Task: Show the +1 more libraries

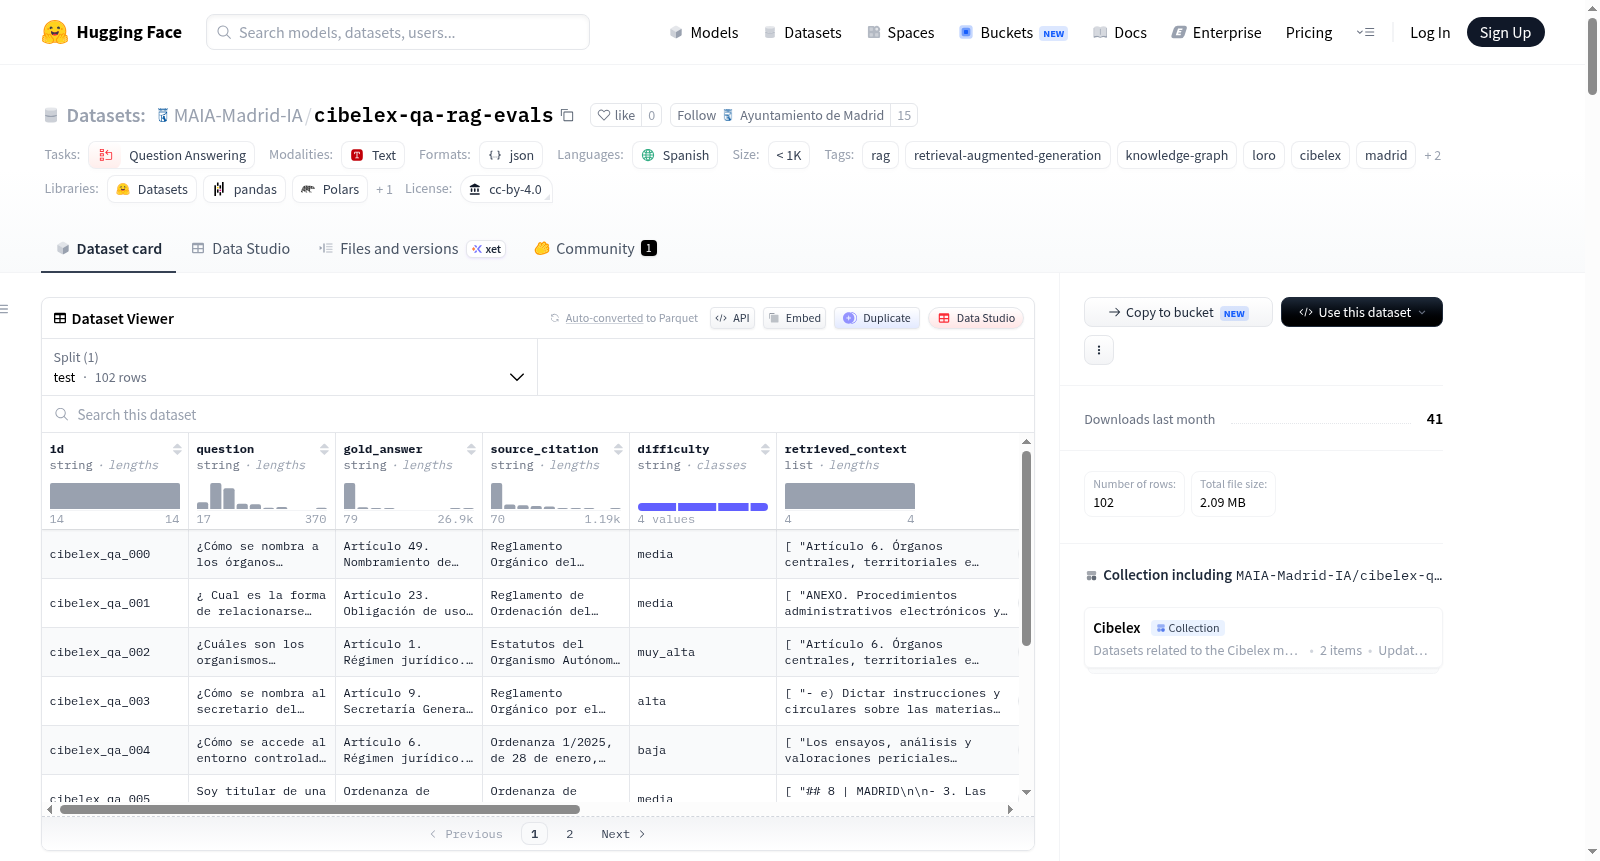Action: click(384, 189)
